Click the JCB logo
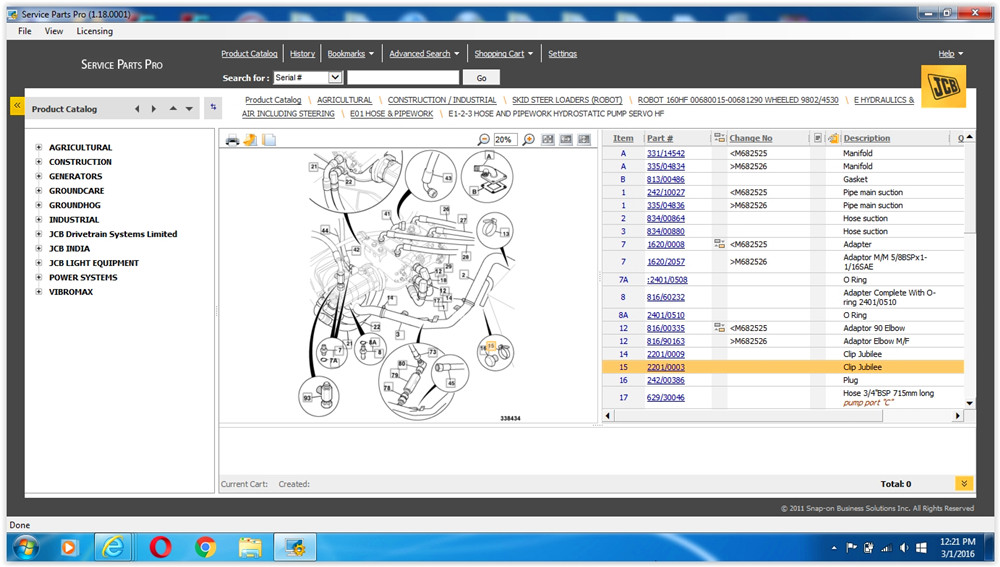 point(943,87)
